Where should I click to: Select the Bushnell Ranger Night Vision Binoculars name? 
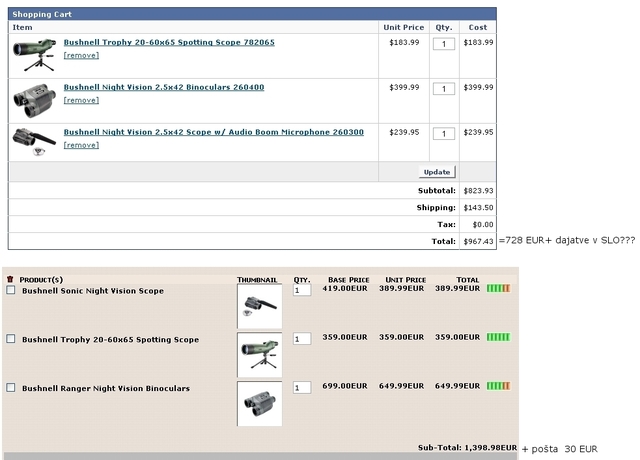tap(106, 388)
